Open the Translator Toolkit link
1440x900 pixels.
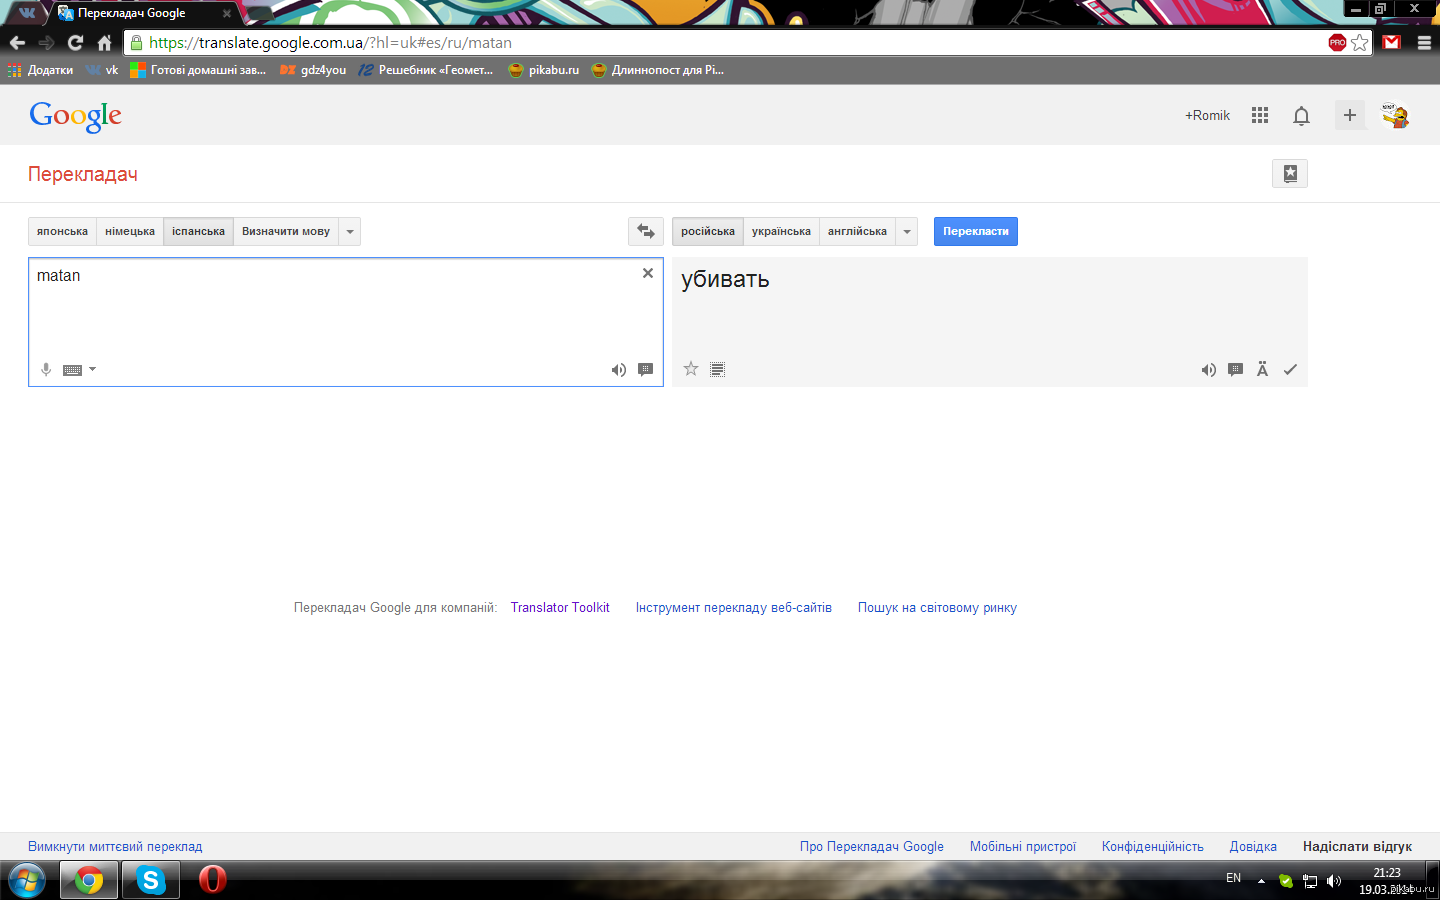(560, 607)
